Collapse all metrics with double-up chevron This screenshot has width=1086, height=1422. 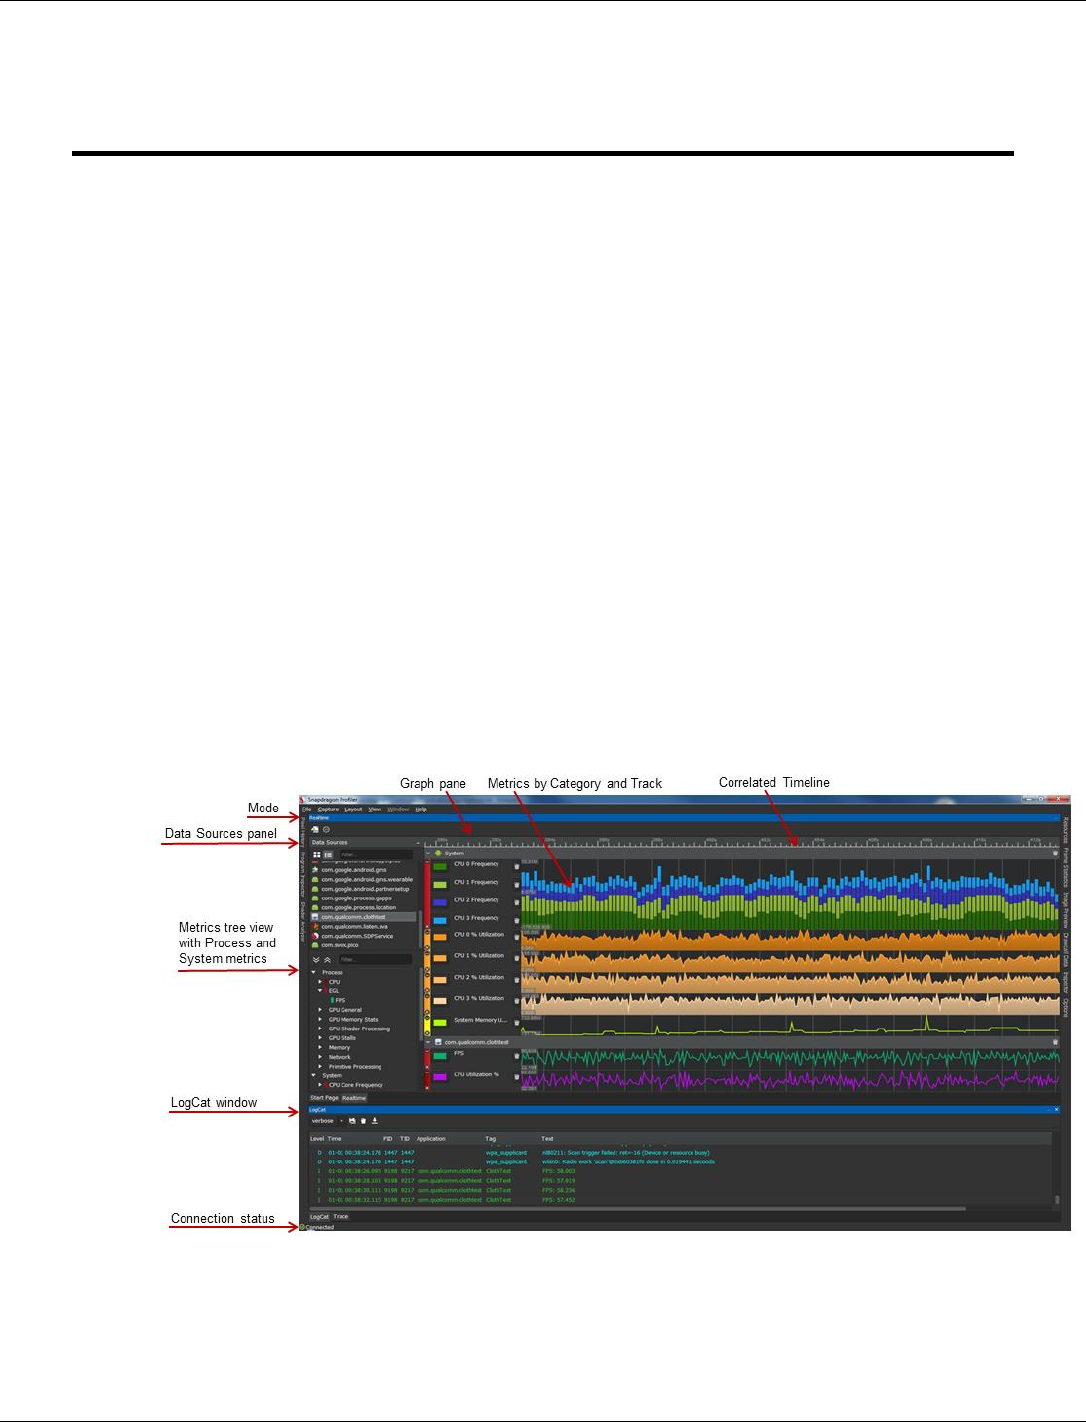point(327,960)
